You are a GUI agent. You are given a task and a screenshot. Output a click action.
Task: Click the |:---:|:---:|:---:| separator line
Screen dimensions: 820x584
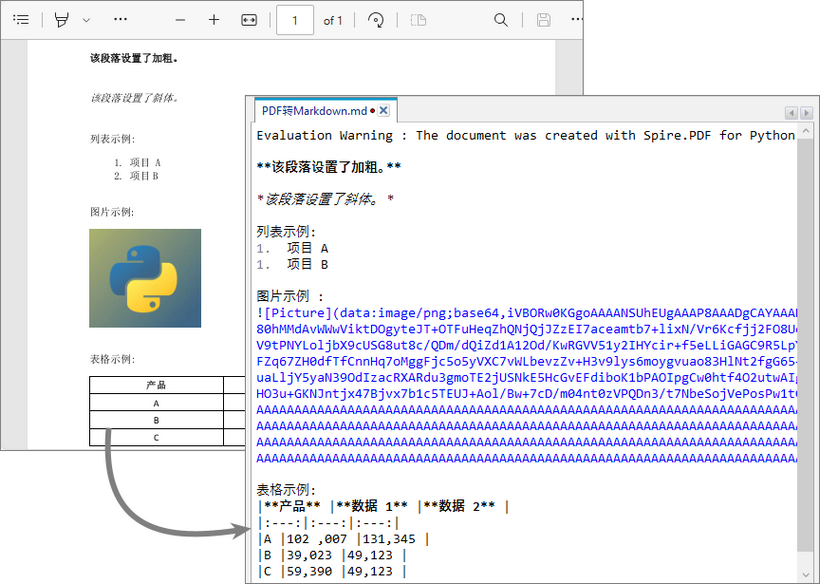point(328,523)
